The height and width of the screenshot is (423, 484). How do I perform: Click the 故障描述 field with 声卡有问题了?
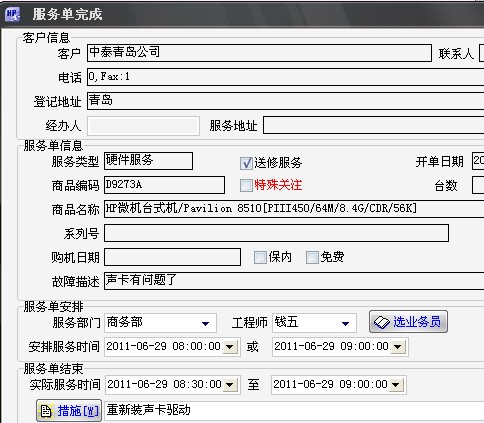point(294,281)
